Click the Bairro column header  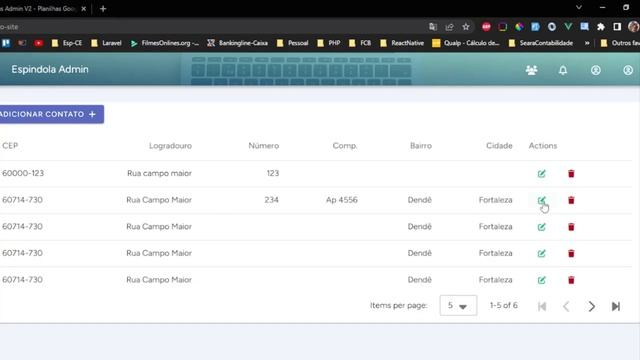(421, 146)
